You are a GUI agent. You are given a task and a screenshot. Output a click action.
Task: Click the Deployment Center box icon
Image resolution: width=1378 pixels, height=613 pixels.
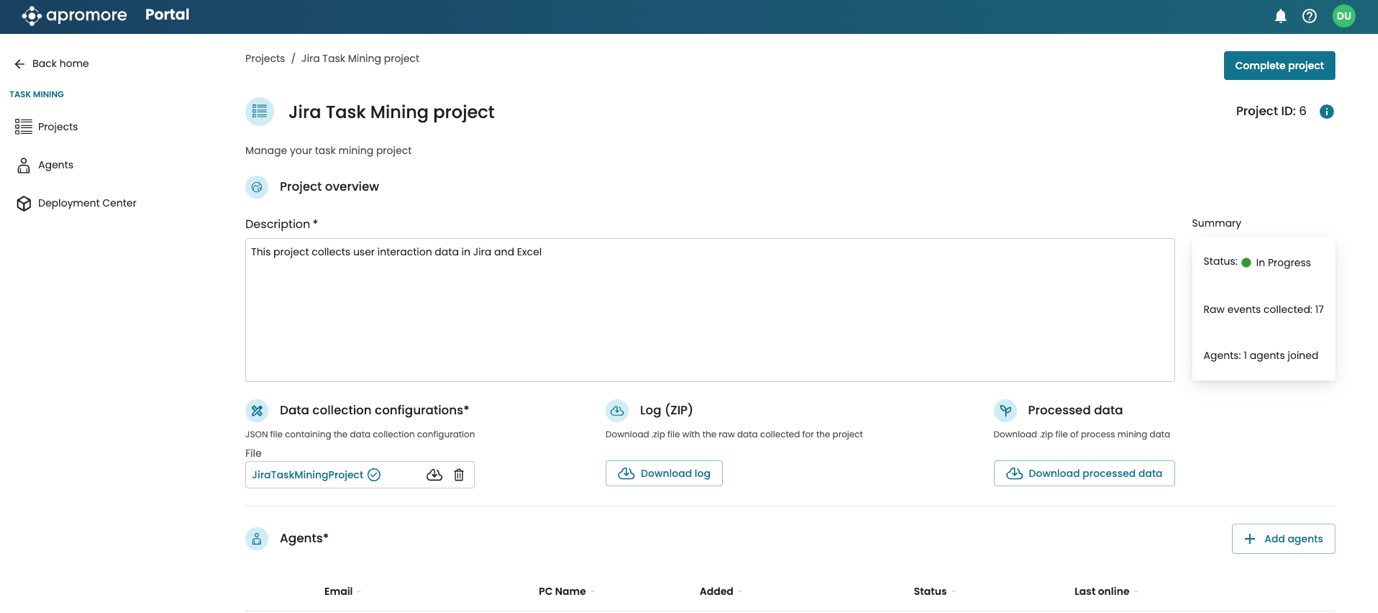click(x=23, y=203)
